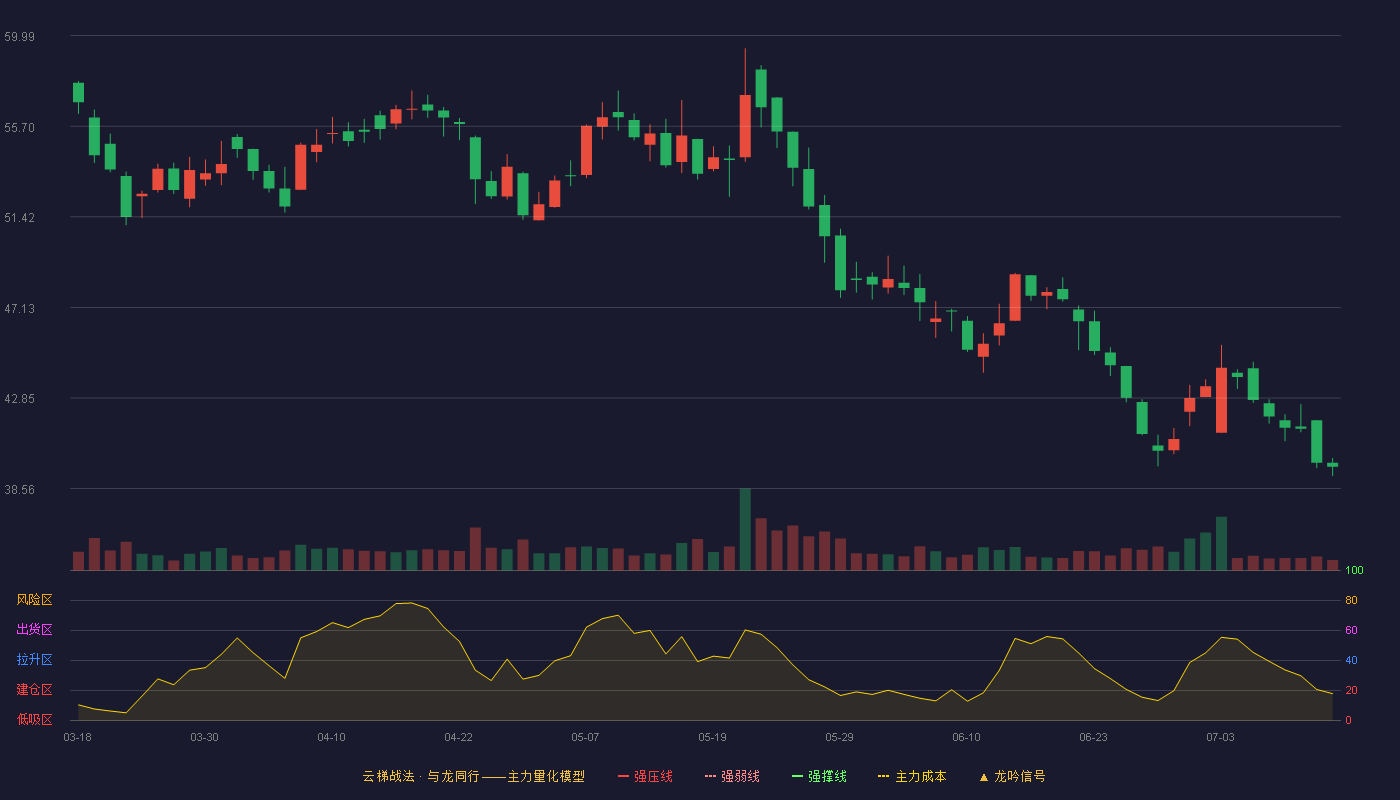Viewport: 1400px width, 800px height.
Task: Click the 59.99 price axis label
Action: tap(19, 36)
